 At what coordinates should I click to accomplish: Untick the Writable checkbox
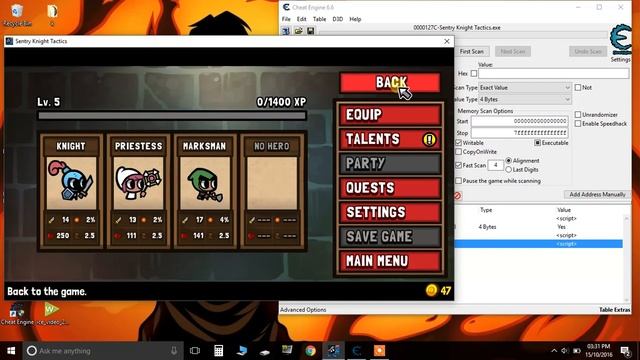pos(458,143)
